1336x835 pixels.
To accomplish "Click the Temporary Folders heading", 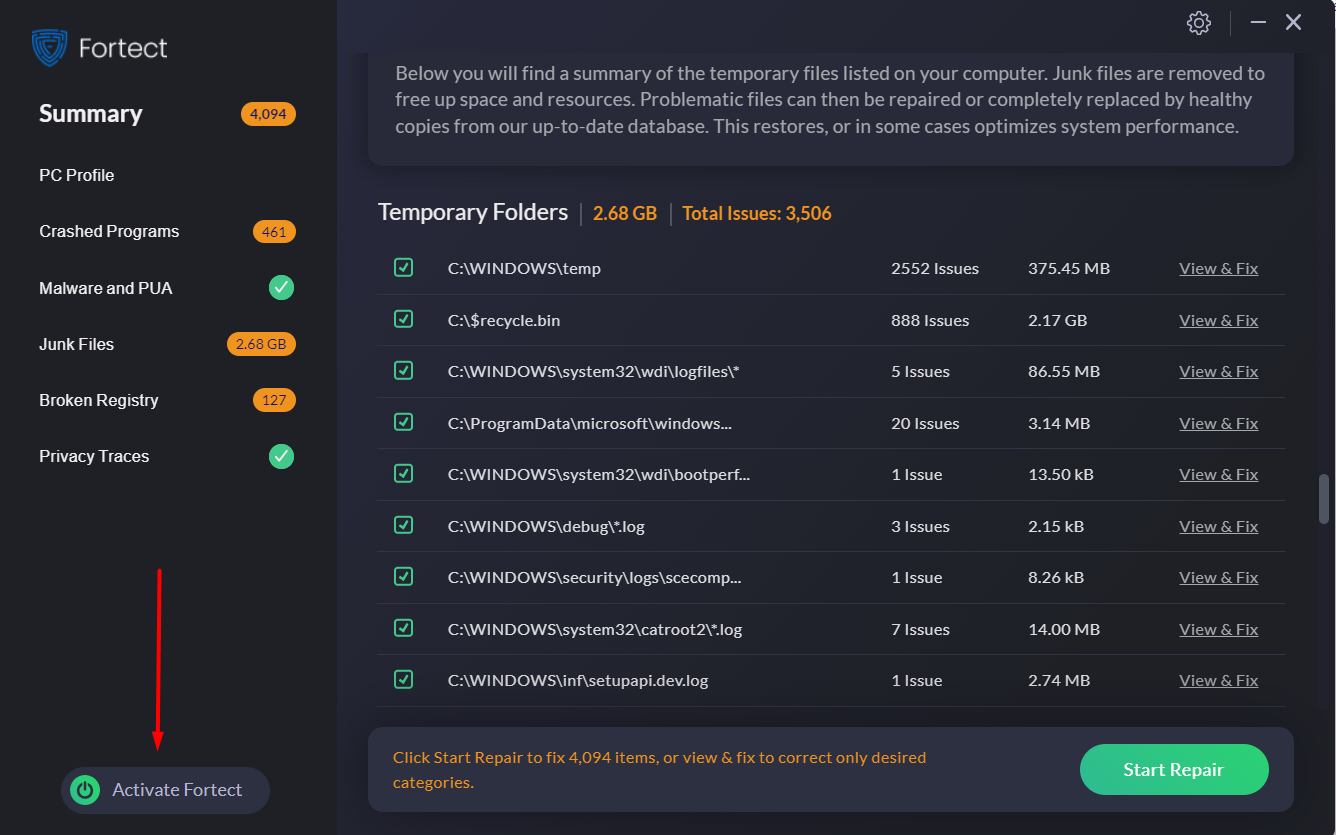I will tap(473, 213).
